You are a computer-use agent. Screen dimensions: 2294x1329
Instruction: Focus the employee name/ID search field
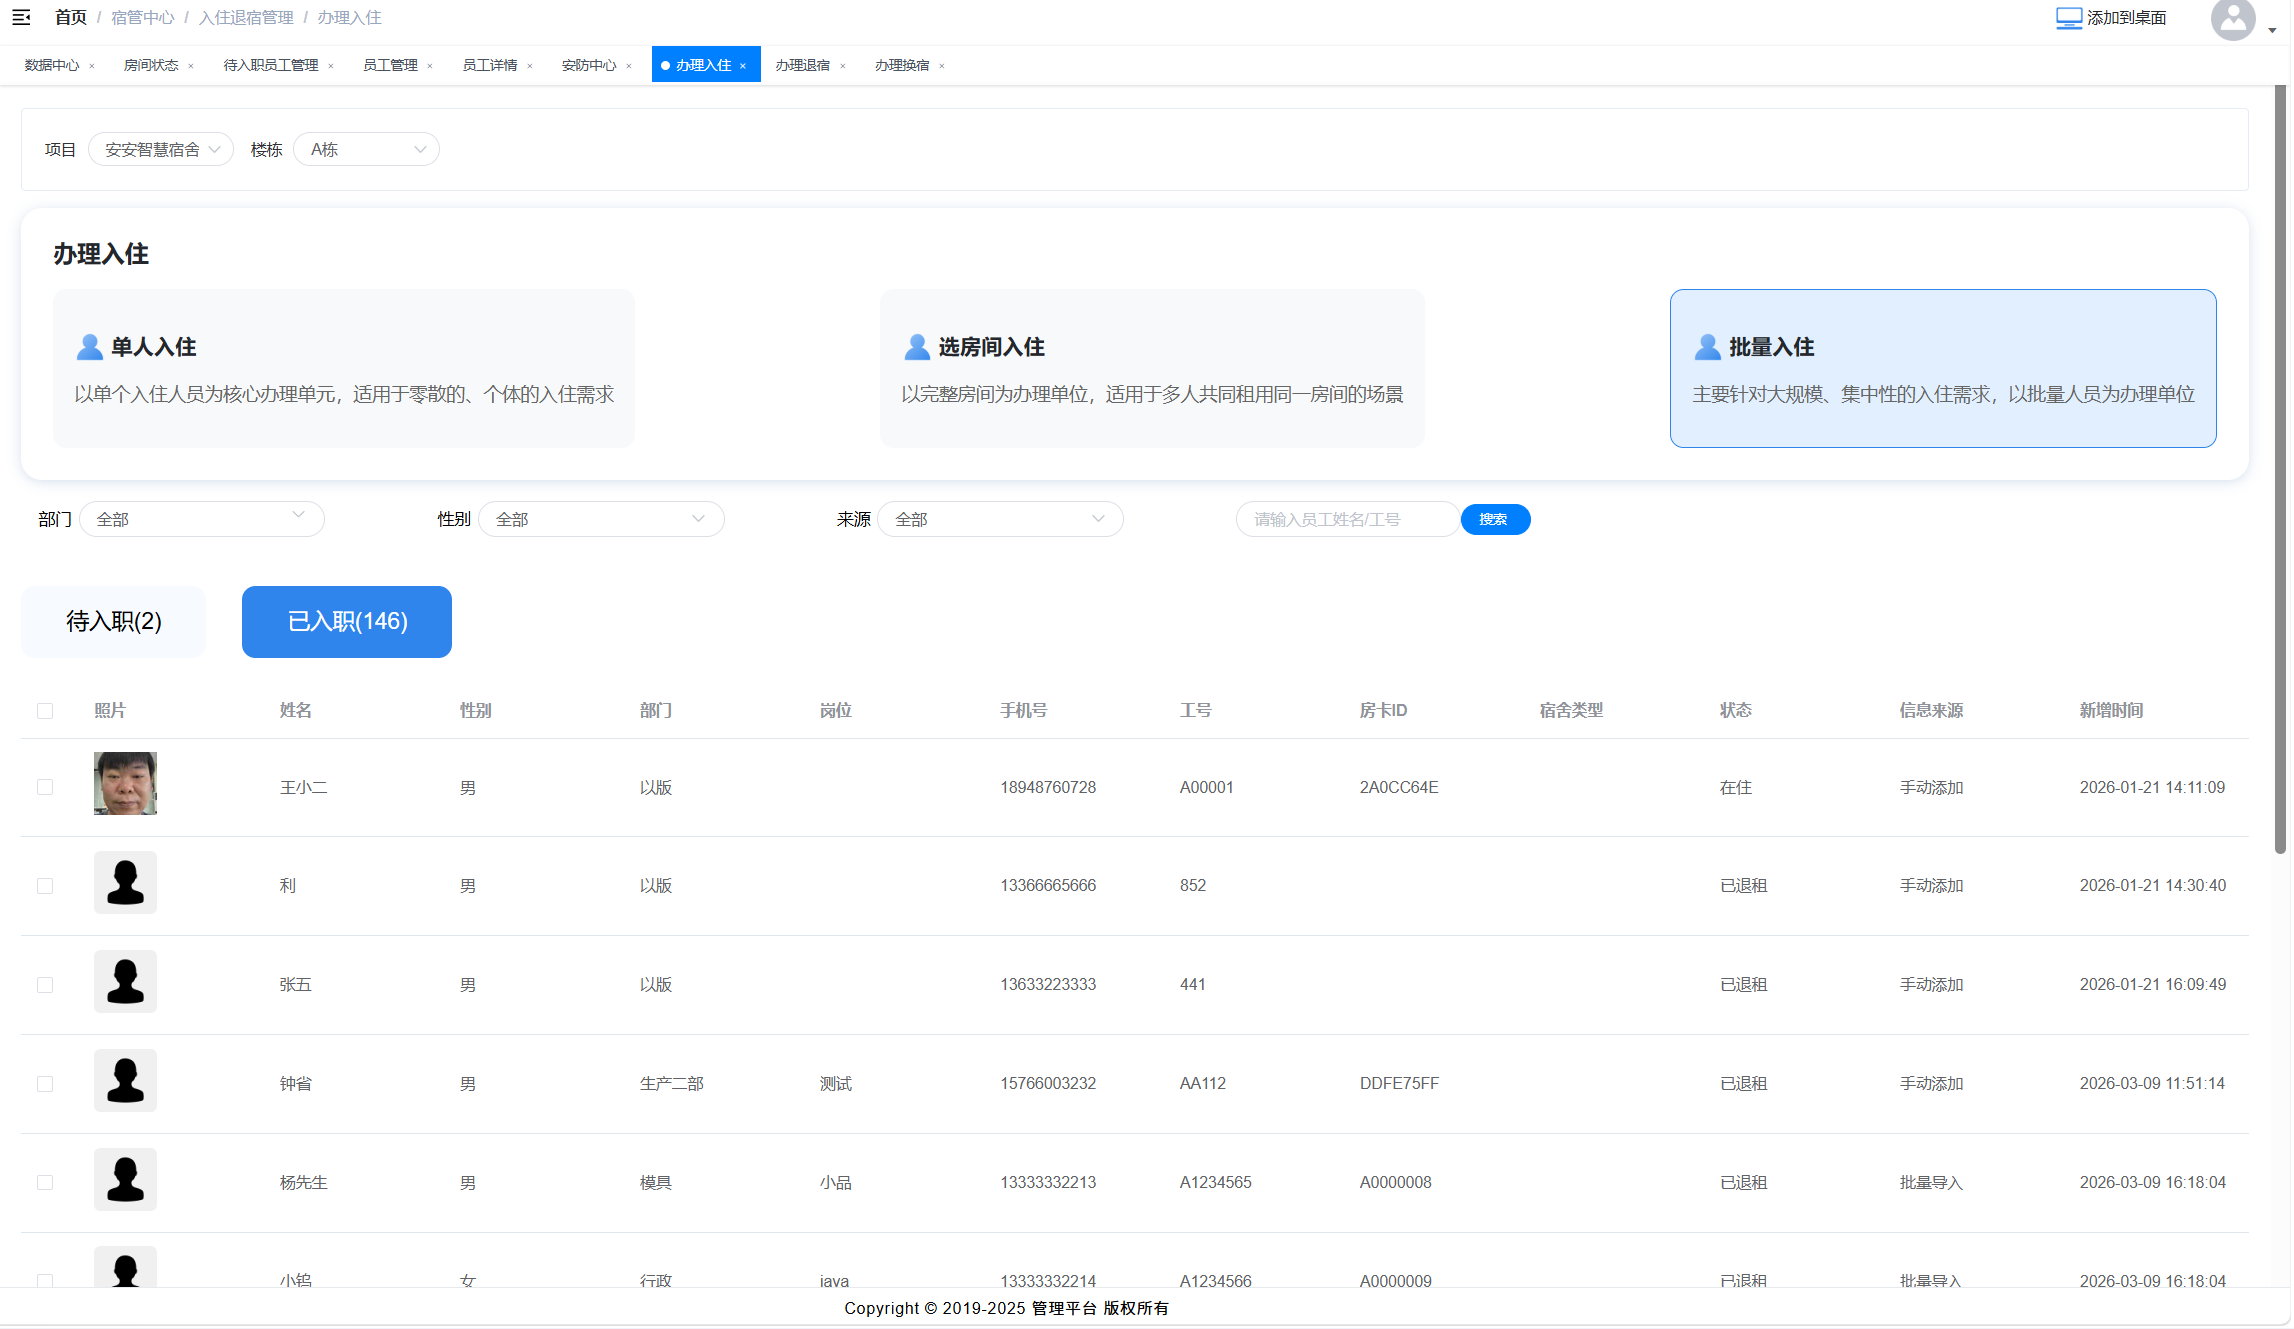[1347, 519]
